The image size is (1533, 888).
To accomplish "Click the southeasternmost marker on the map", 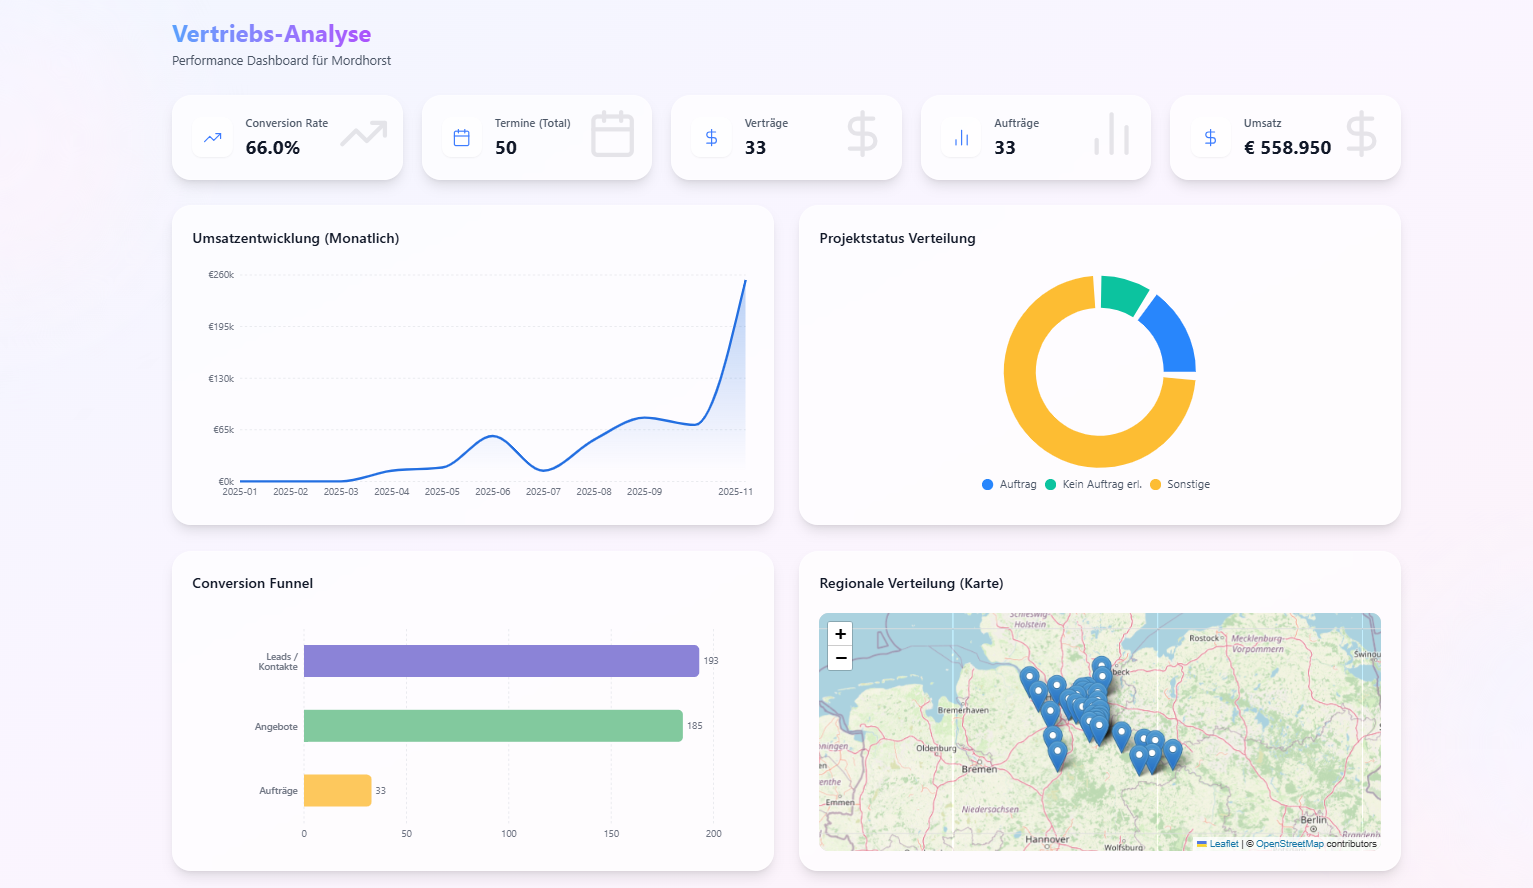I will 1171,748.
